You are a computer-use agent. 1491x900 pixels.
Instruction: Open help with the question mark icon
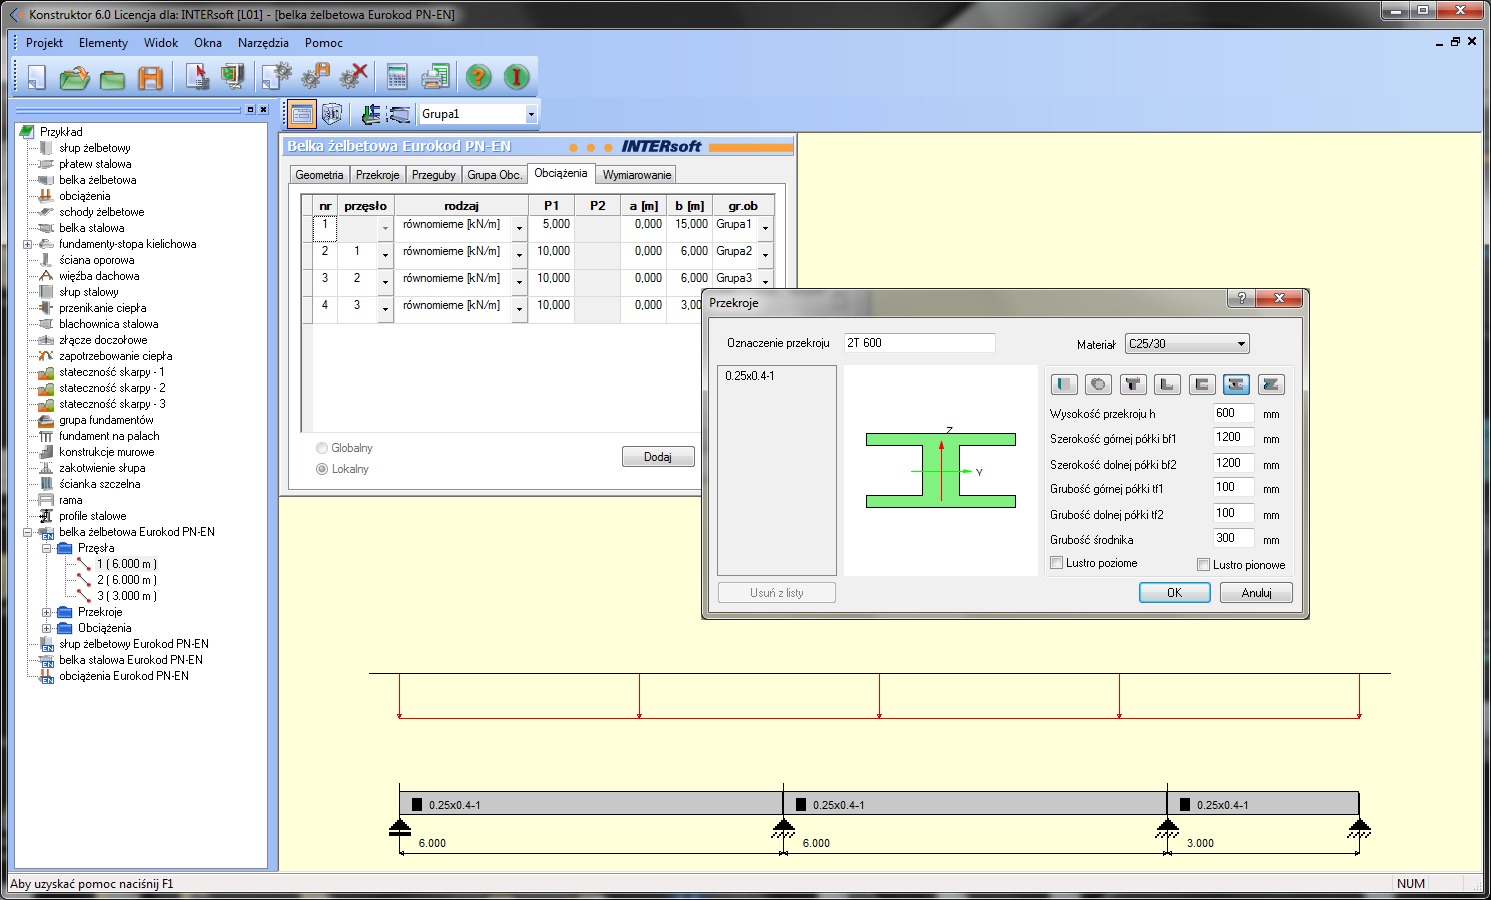pyautogui.click(x=479, y=77)
